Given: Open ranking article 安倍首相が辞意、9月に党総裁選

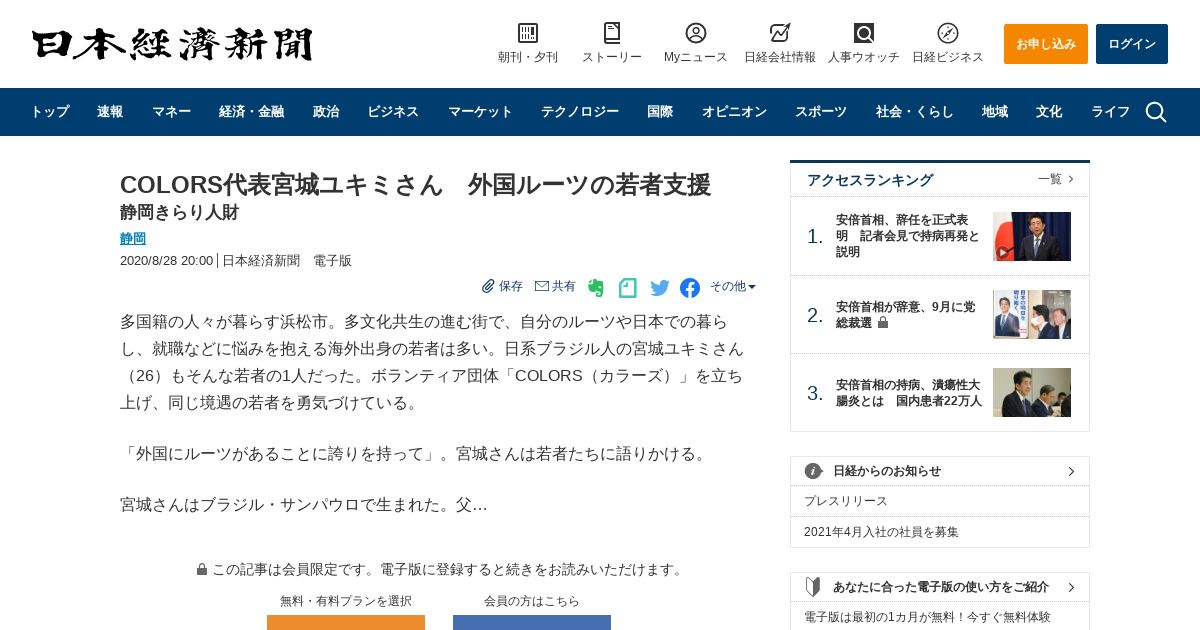Looking at the screenshot, I should point(906,315).
